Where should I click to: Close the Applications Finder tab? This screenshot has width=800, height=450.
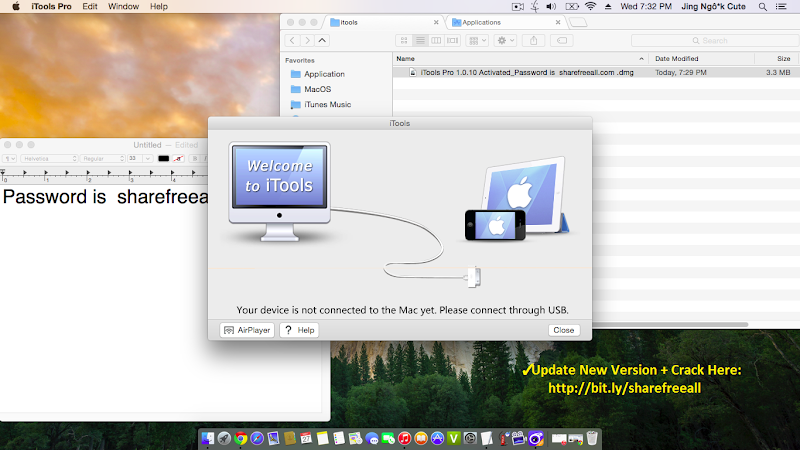click(558, 22)
